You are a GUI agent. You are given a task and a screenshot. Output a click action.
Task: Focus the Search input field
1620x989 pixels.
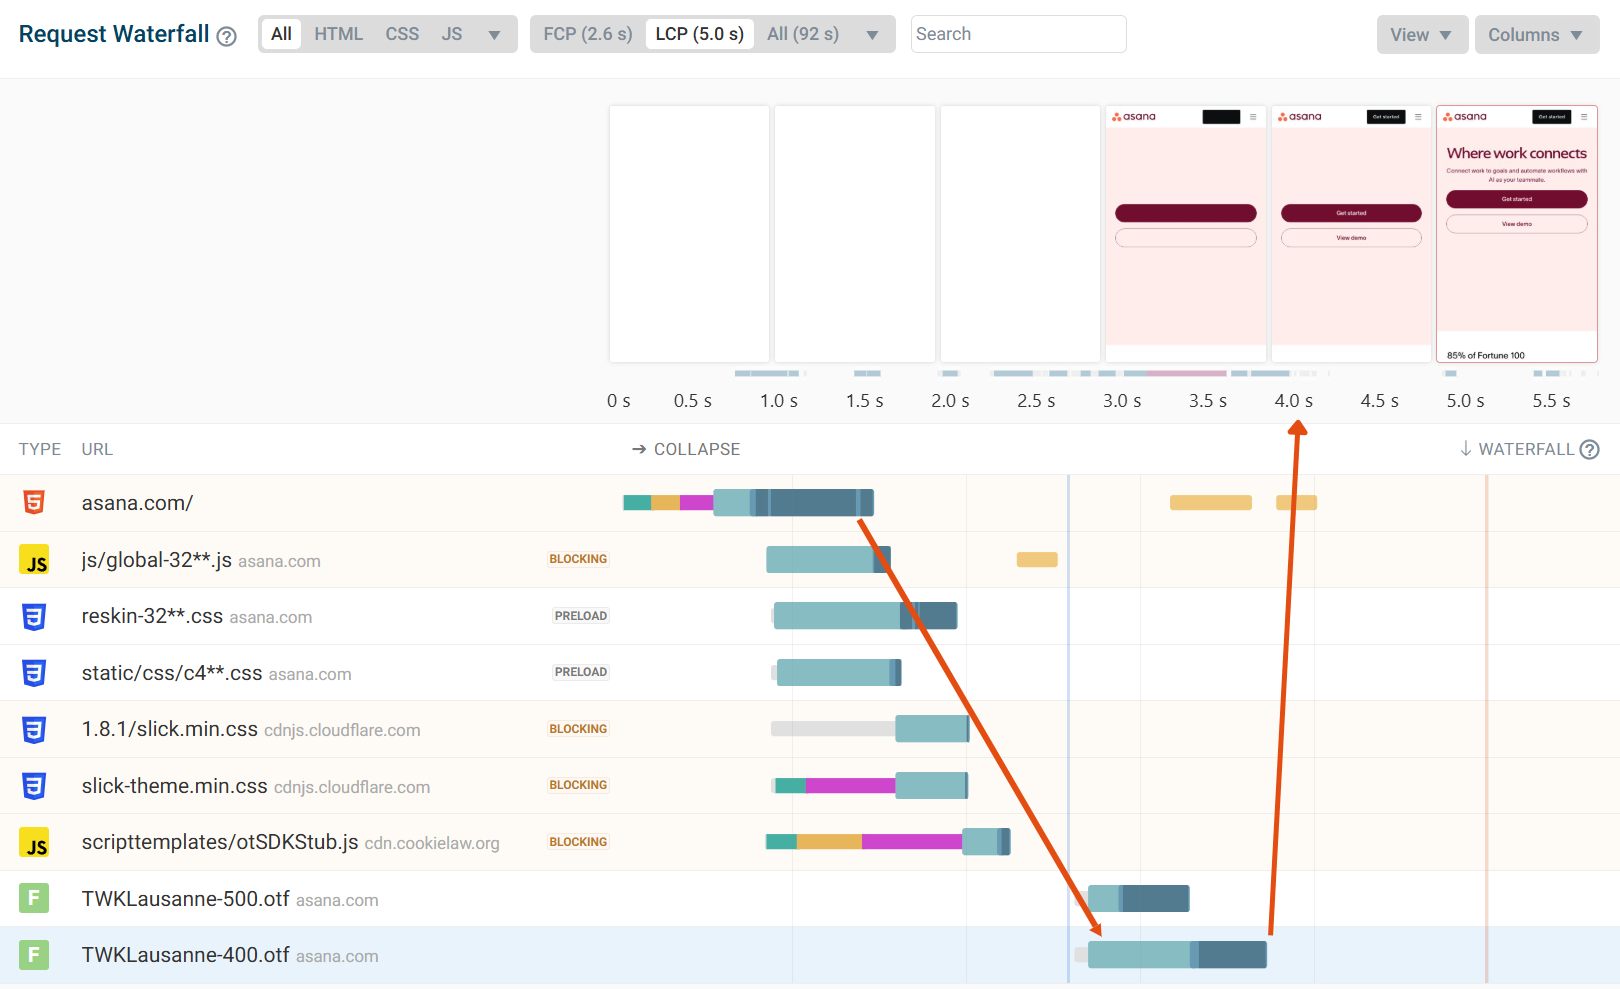point(1018,34)
